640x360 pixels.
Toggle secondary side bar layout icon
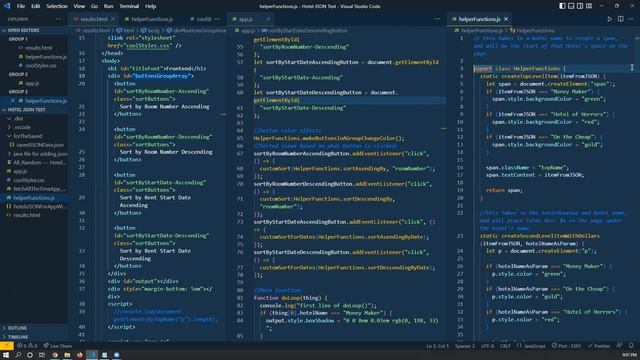click(x=580, y=6)
